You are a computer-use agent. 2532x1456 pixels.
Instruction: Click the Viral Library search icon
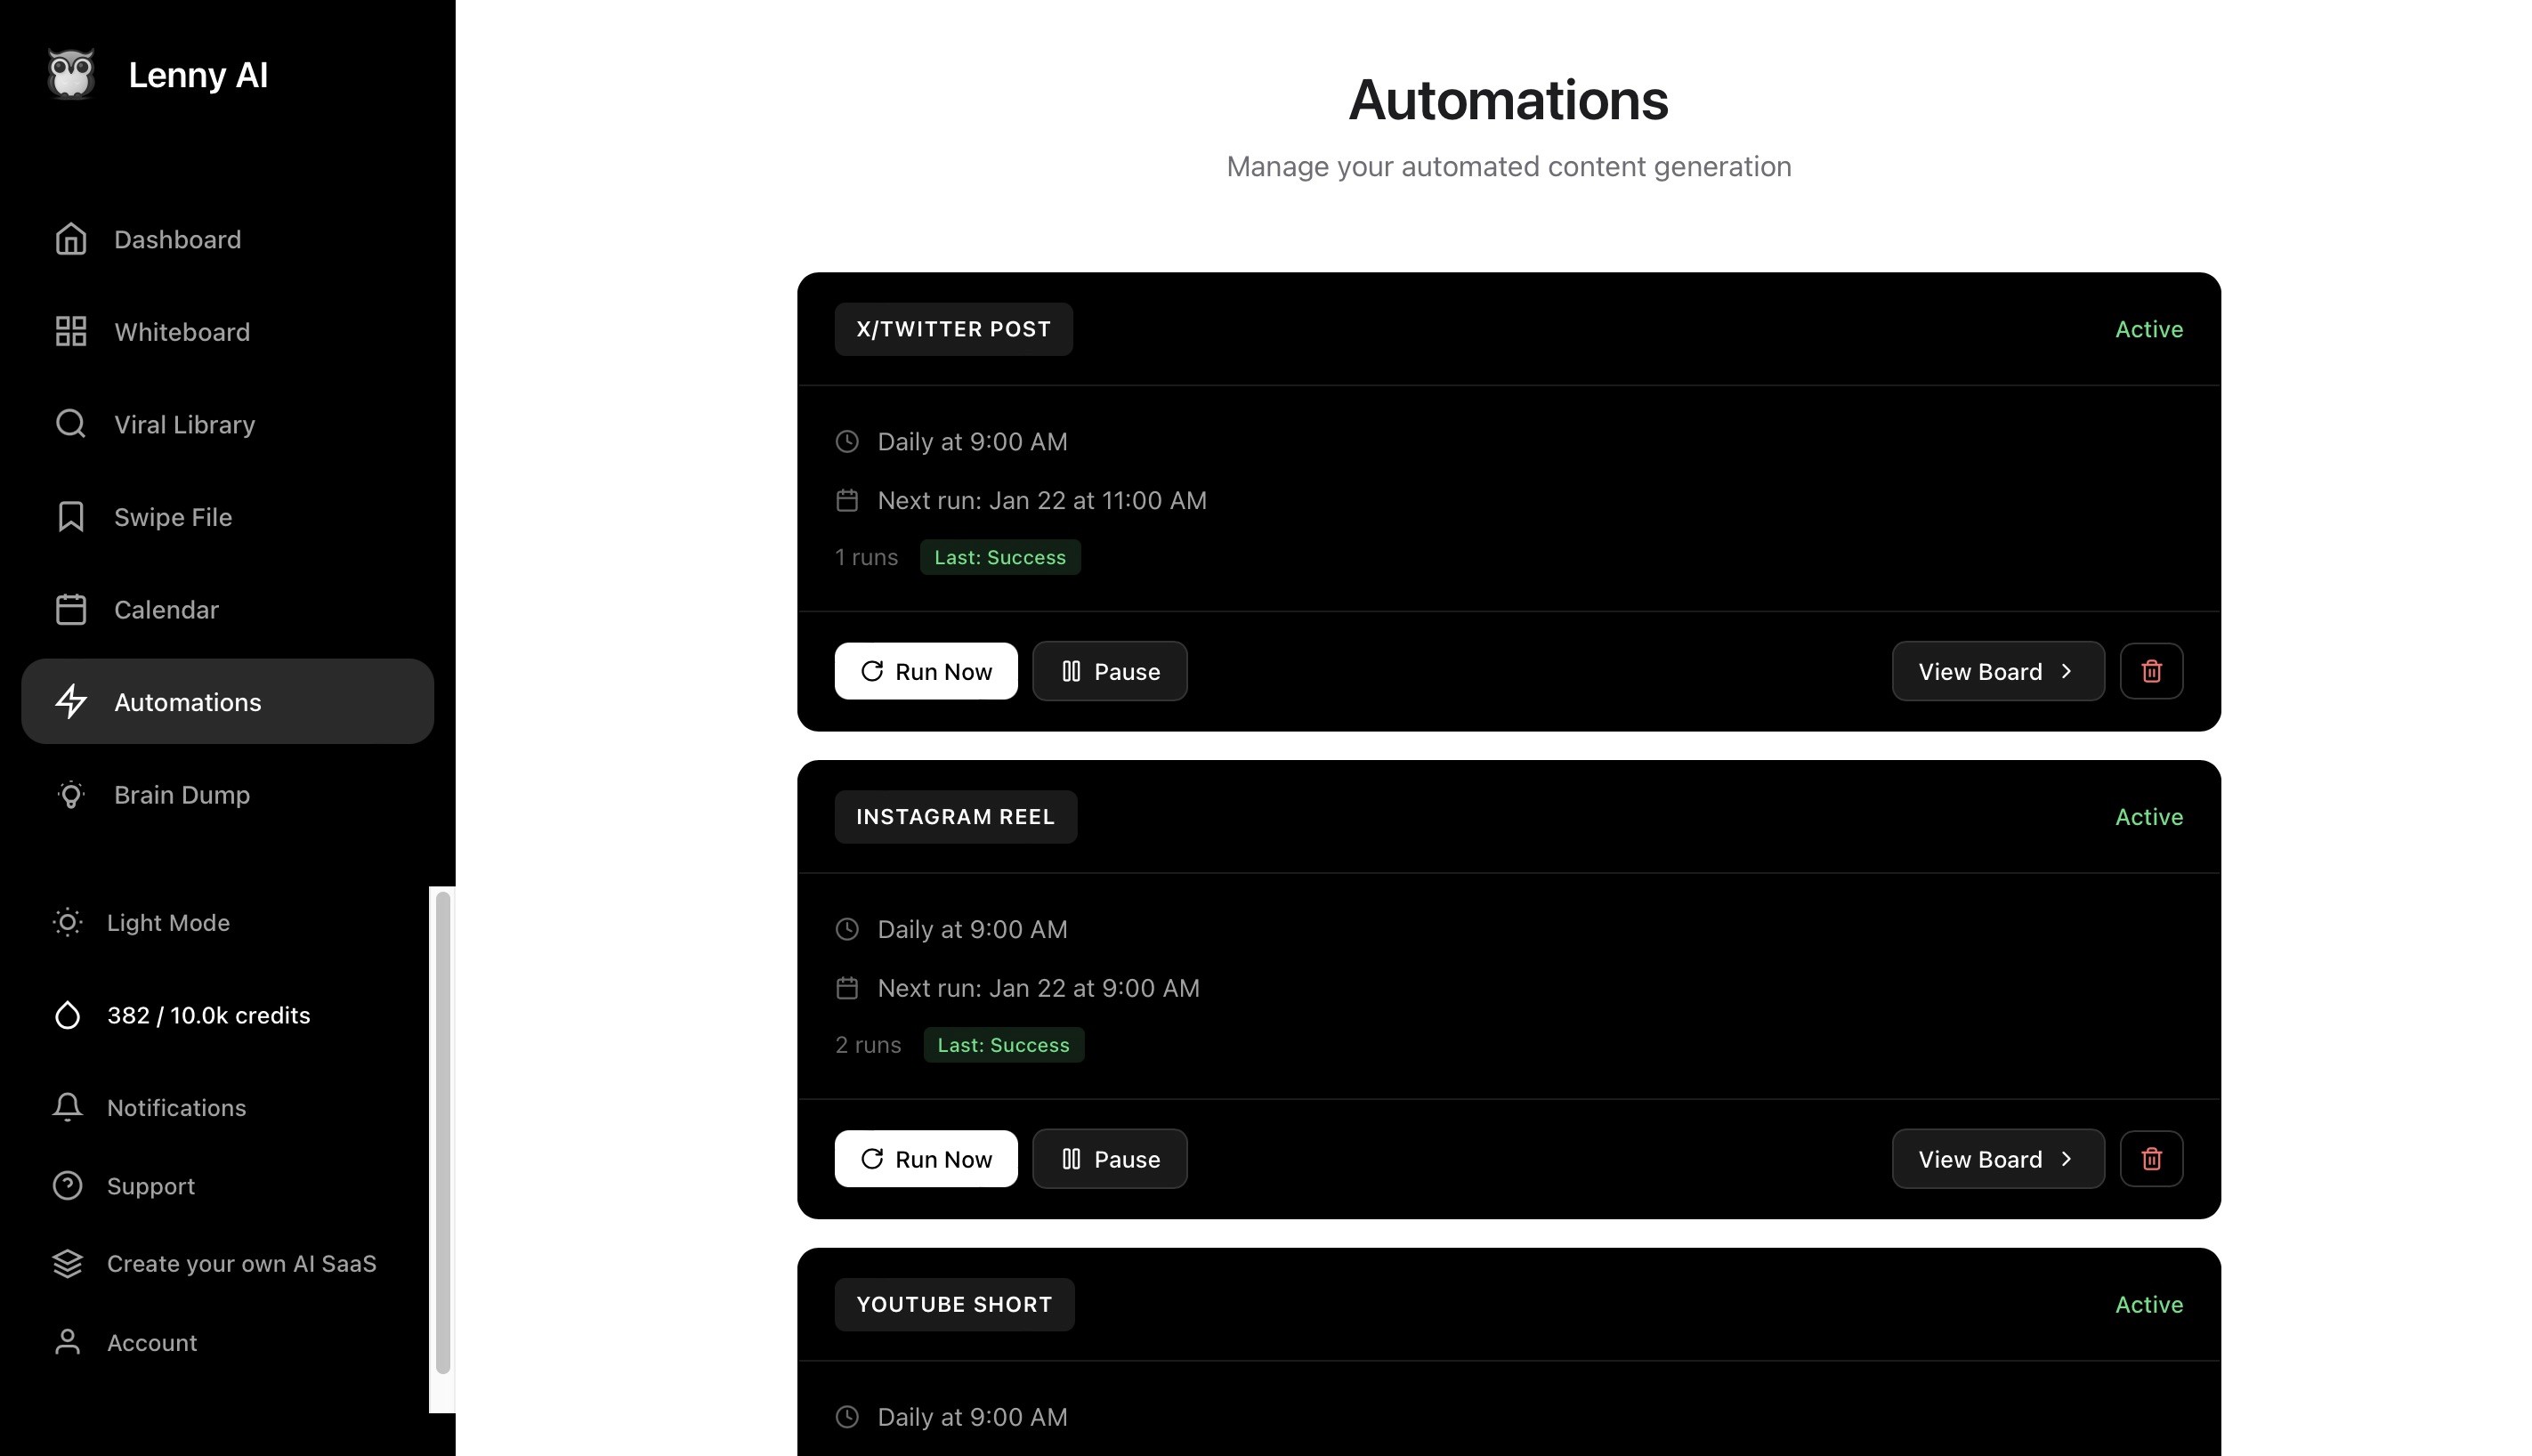pyautogui.click(x=71, y=424)
